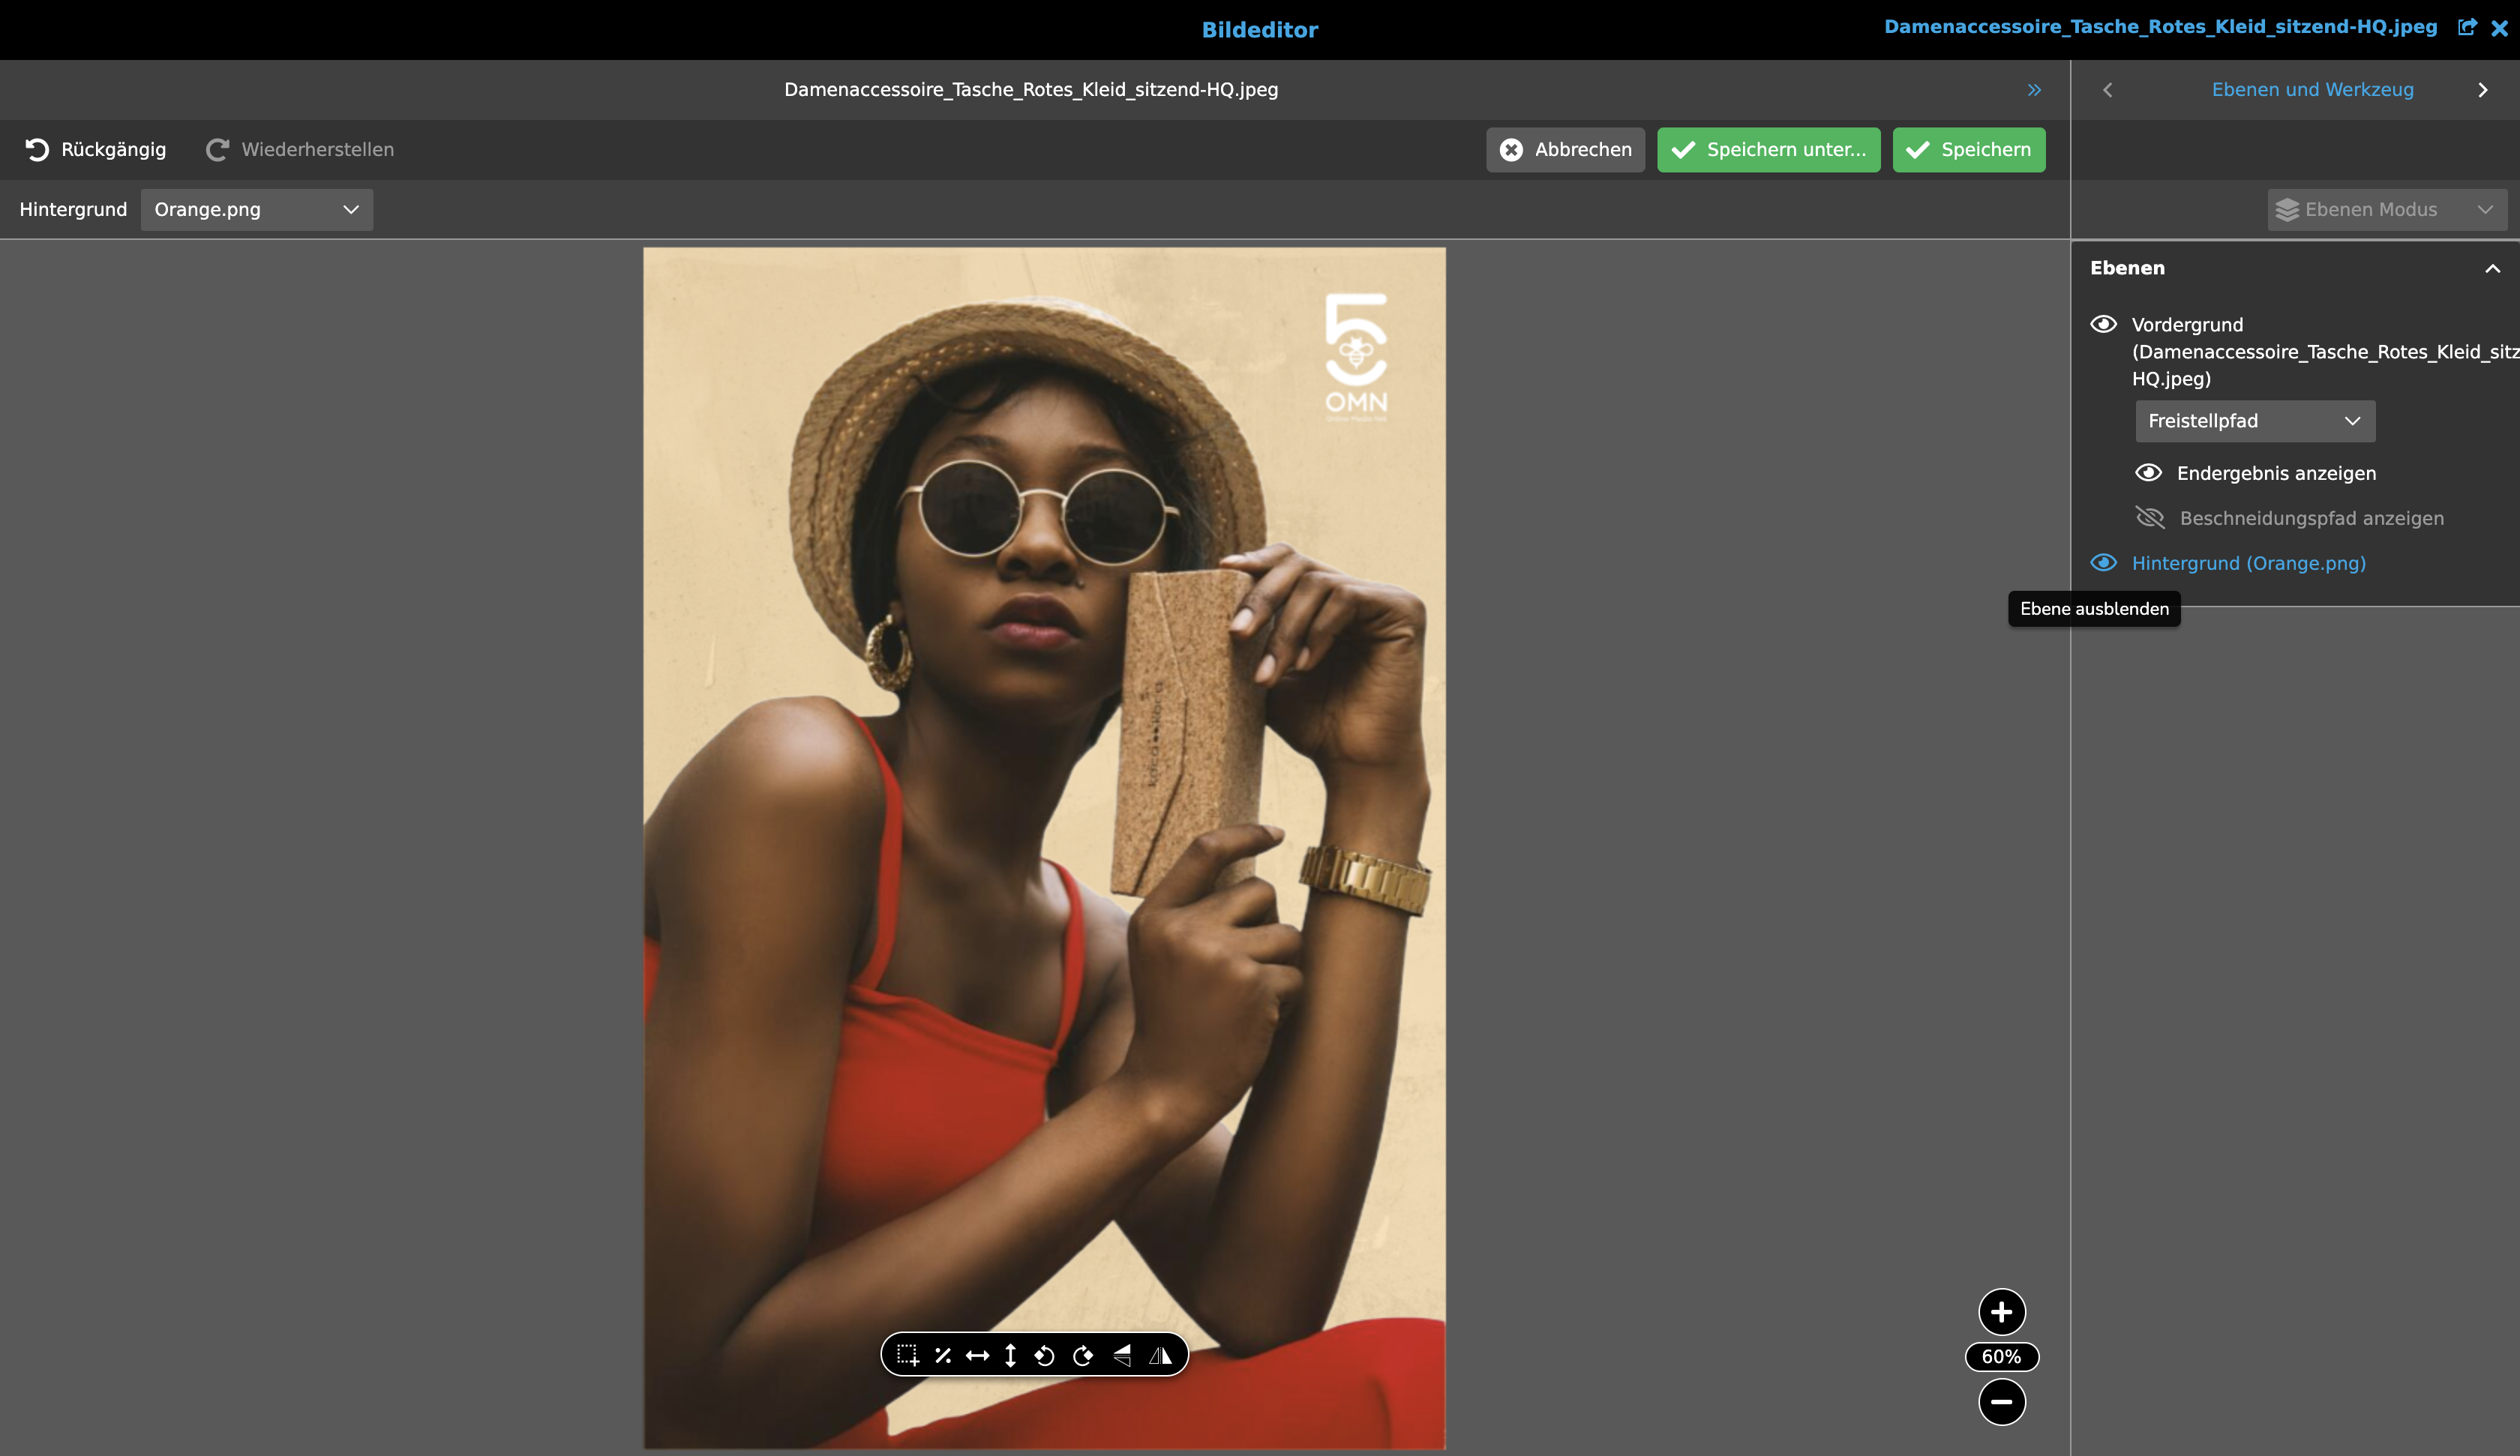Open the percentage scale tool
Viewport: 2520px width, 1456px height.
point(943,1355)
